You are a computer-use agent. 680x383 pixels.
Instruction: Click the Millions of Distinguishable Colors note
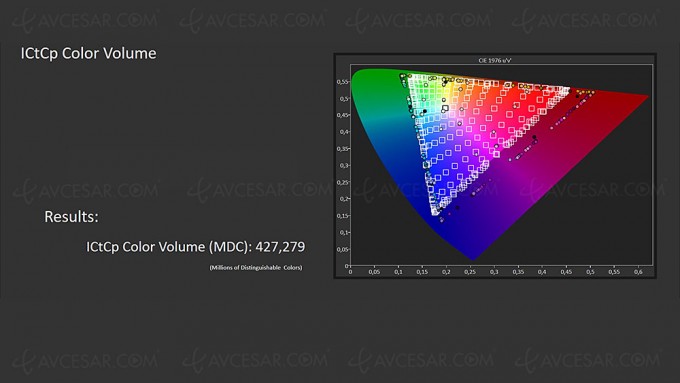(x=256, y=268)
